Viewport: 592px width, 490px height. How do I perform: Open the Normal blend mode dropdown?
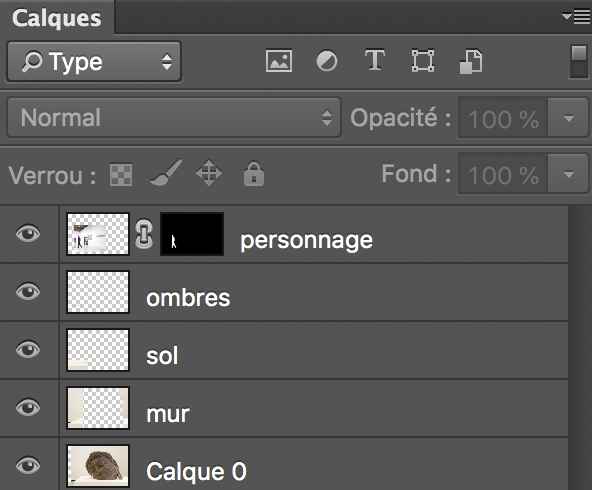tap(174, 118)
